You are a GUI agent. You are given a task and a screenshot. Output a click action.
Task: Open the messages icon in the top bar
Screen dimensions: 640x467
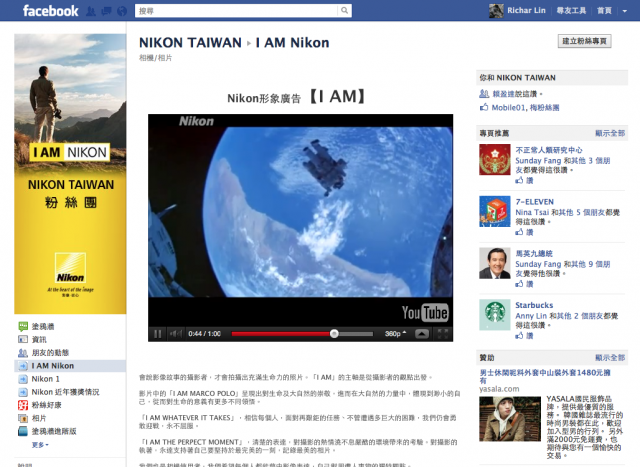click(x=107, y=11)
